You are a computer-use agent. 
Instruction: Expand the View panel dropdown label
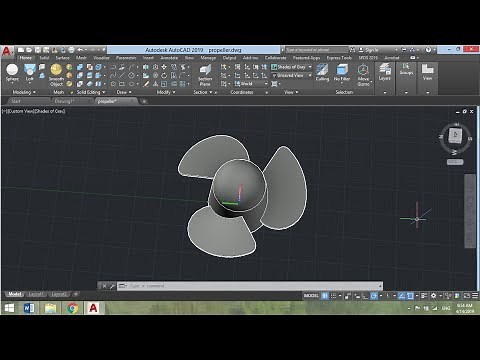click(x=291, y=92)
